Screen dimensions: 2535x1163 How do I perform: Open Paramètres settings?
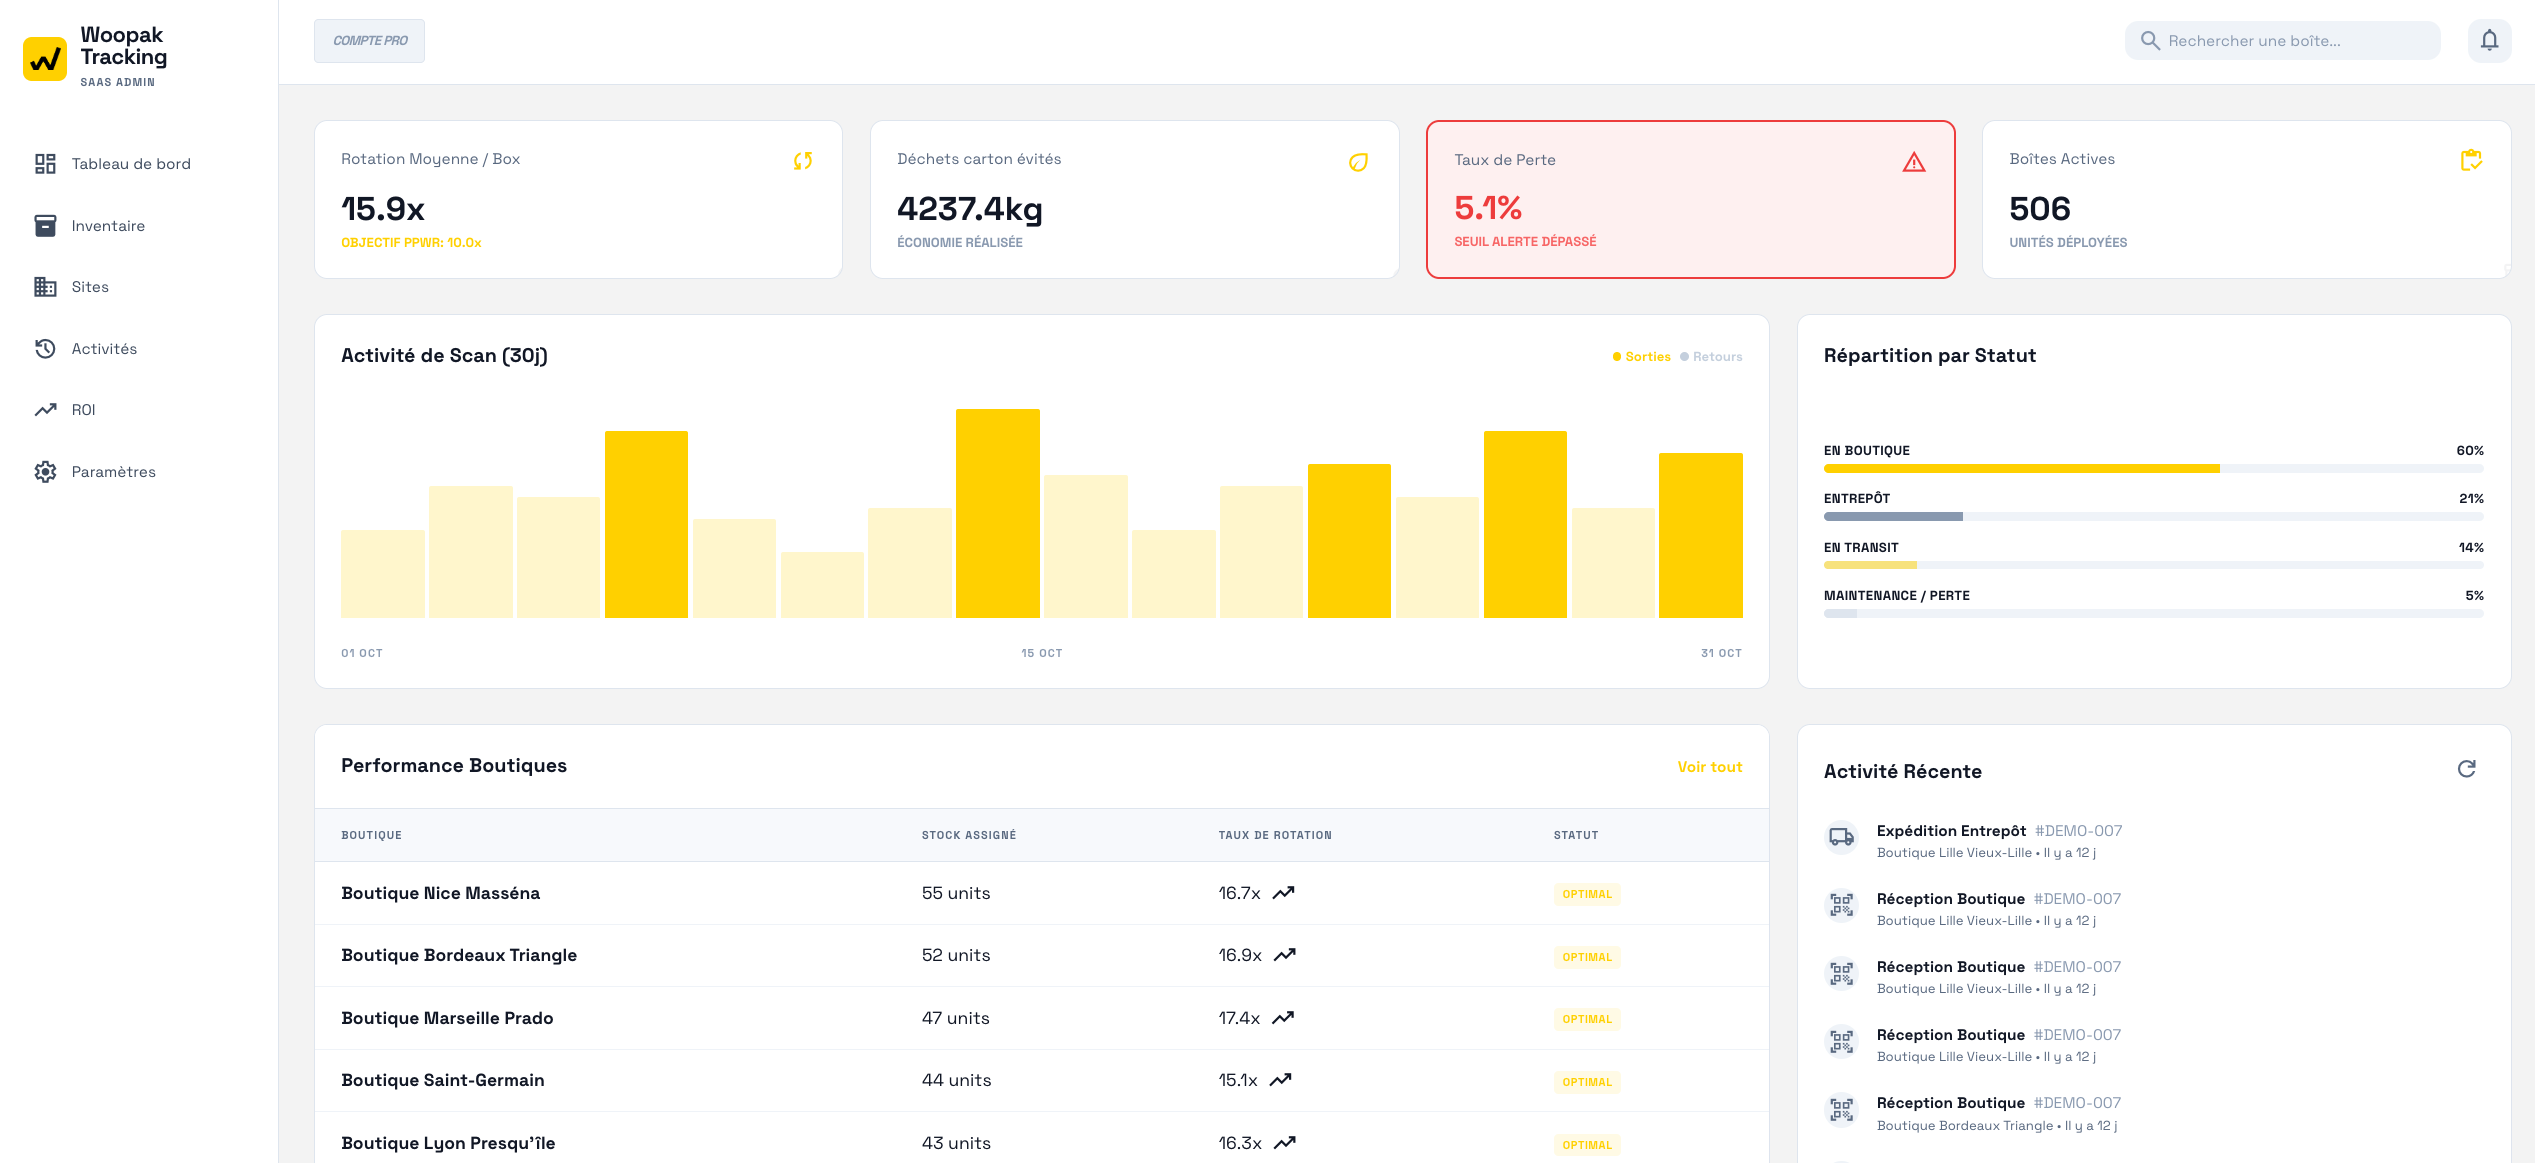(x=113, y=472)
